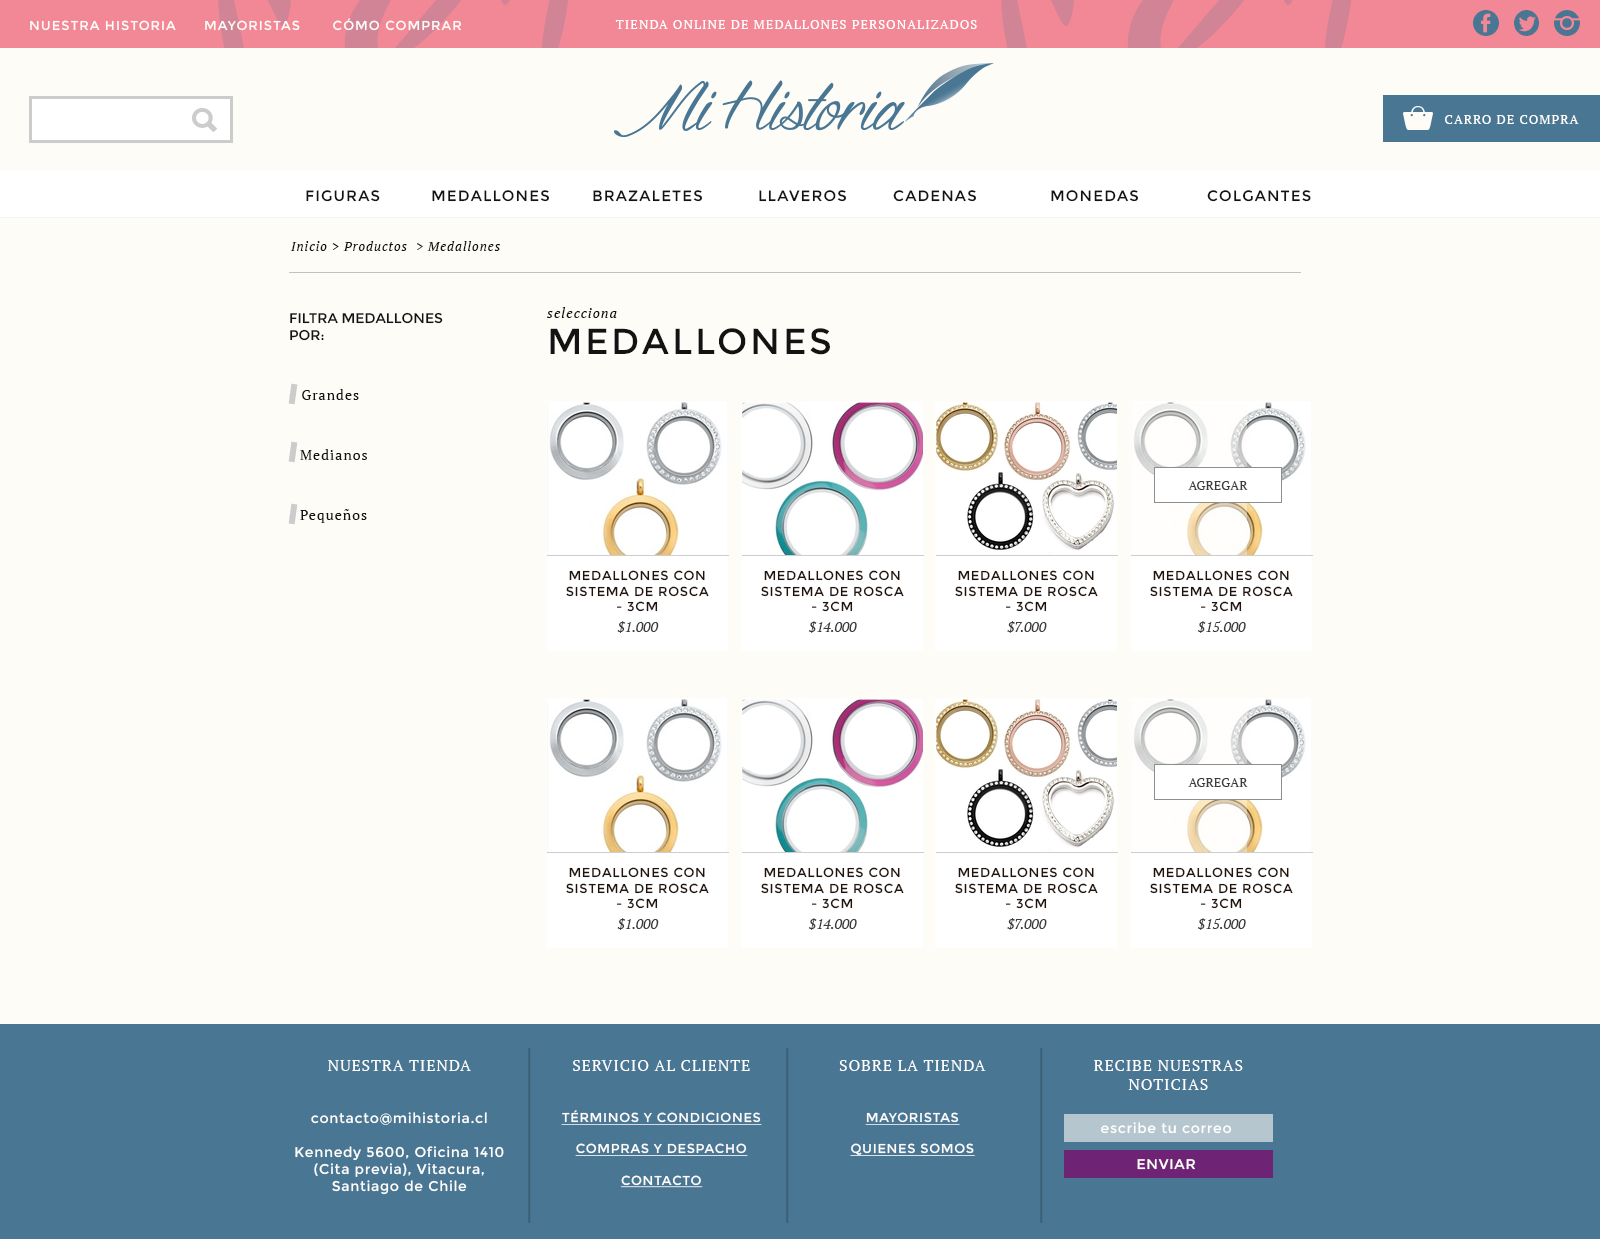Open the Facebook social icon
The width and height of the screenshot is (1600, 1239).
1485,23
